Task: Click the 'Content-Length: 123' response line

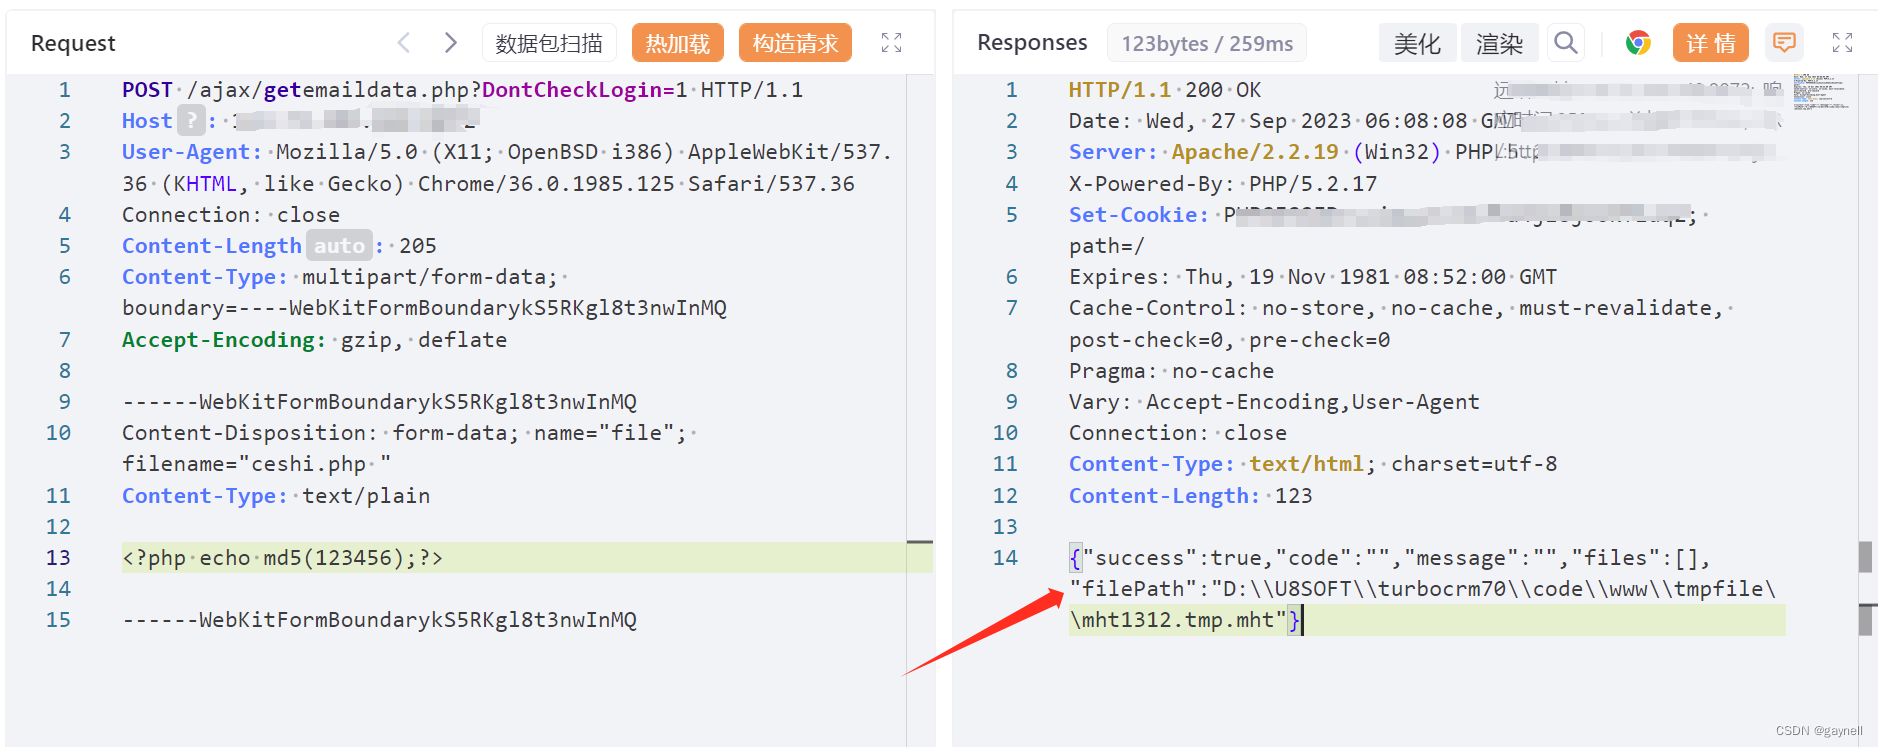Action: (x=1191, y=495)
